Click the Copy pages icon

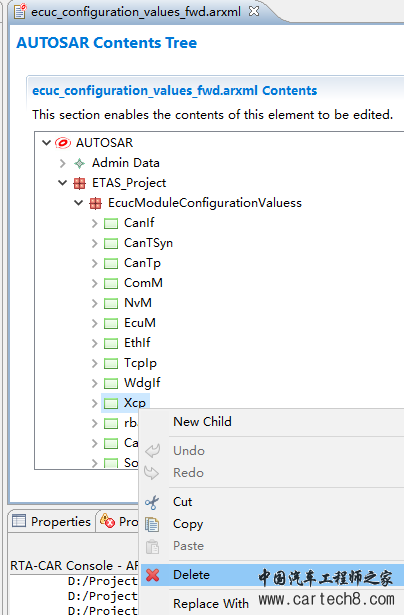pyautogui.click(x=152, y=524)
